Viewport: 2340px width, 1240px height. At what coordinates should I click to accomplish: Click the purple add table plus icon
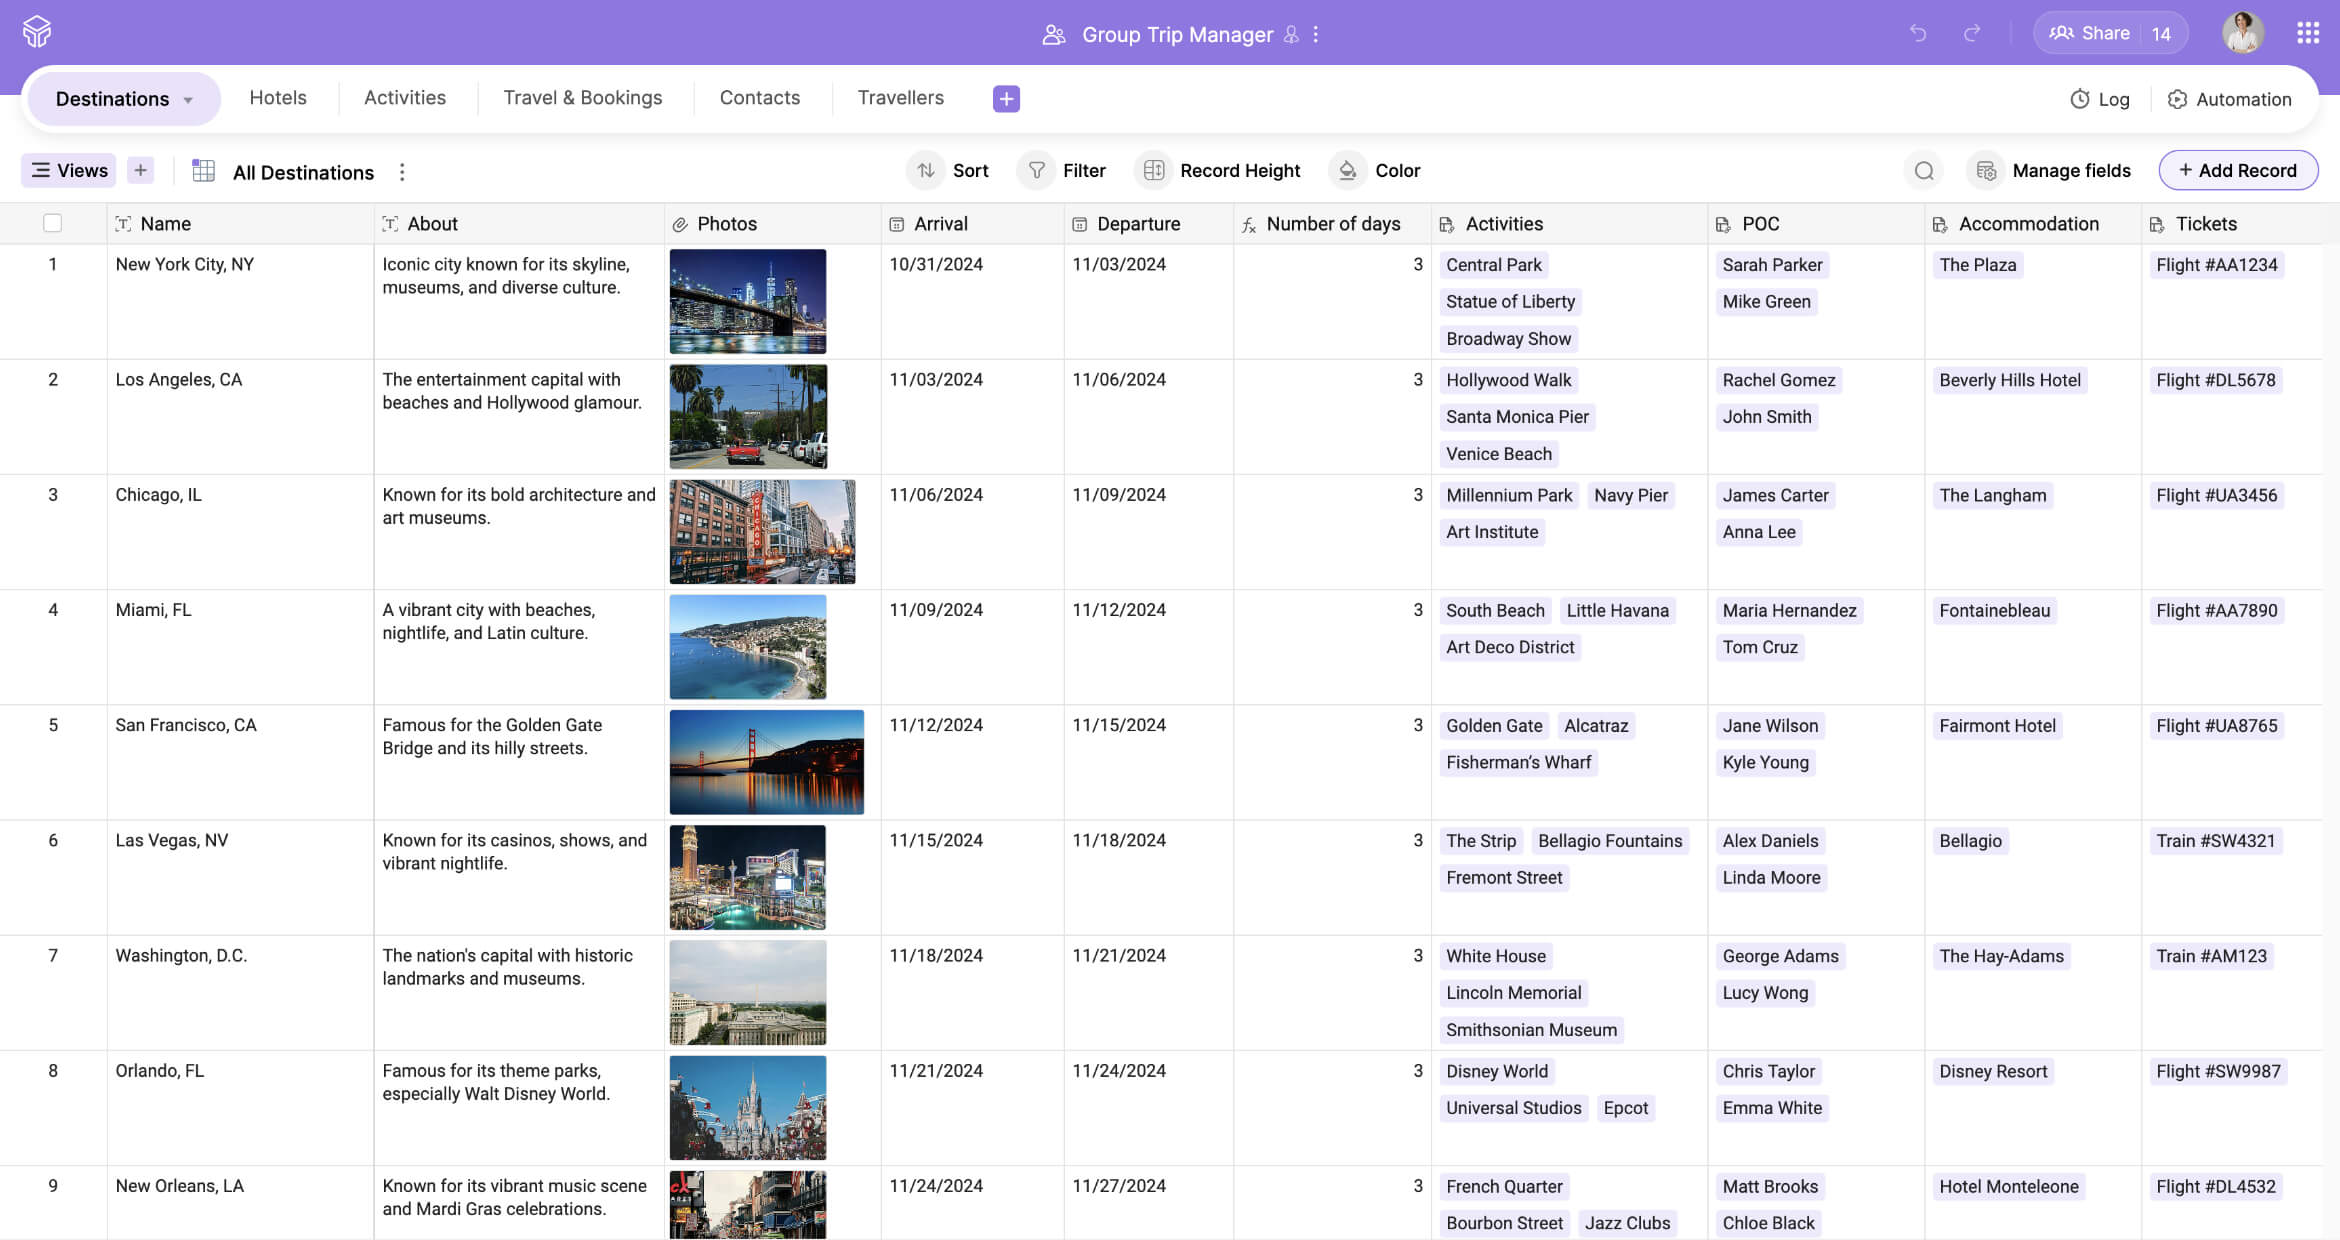[x=1006, y=98]
